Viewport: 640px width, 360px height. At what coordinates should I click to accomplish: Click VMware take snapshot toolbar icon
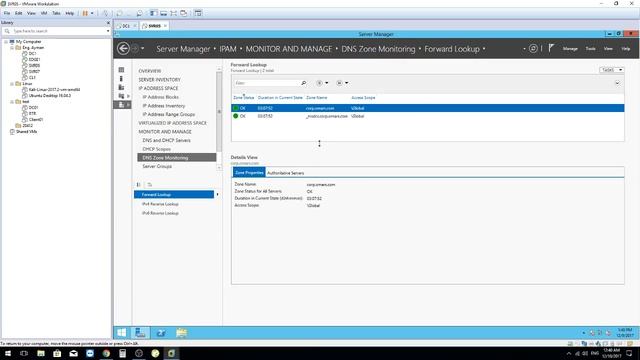pyautogui.click(x=119, y=13)
